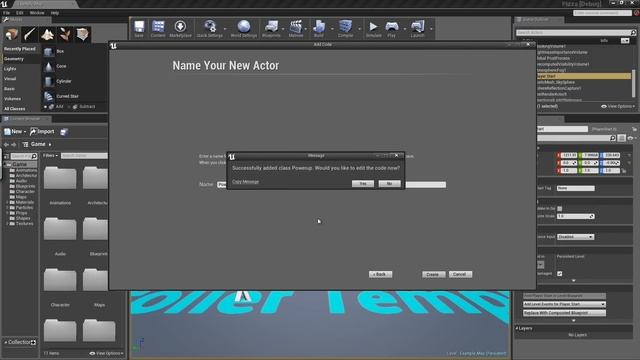Click the save-all icon next to Import
This screenshot has width=640, height=360.
pos(64,132)
